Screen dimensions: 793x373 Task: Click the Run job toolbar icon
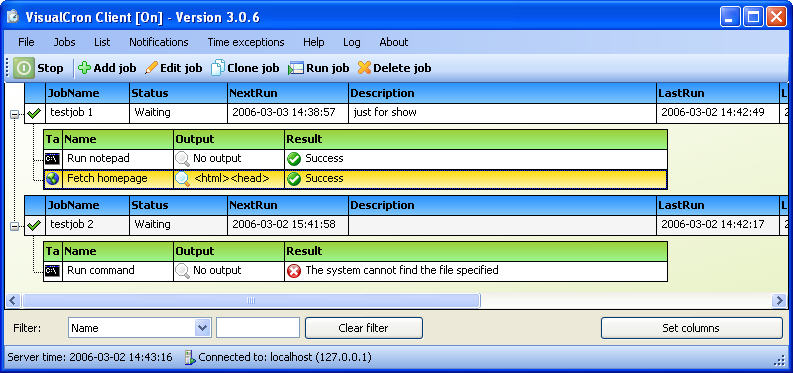pos(295,68)
